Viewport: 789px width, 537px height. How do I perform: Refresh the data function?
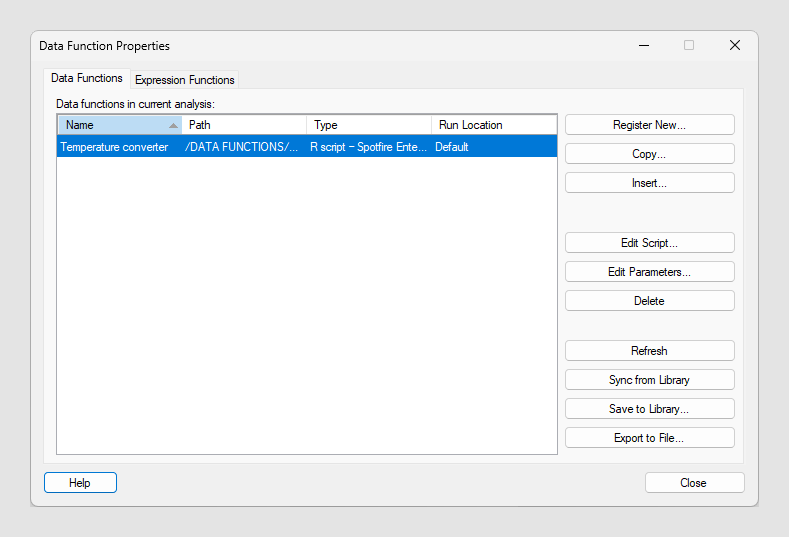click(x=650, y=351)
